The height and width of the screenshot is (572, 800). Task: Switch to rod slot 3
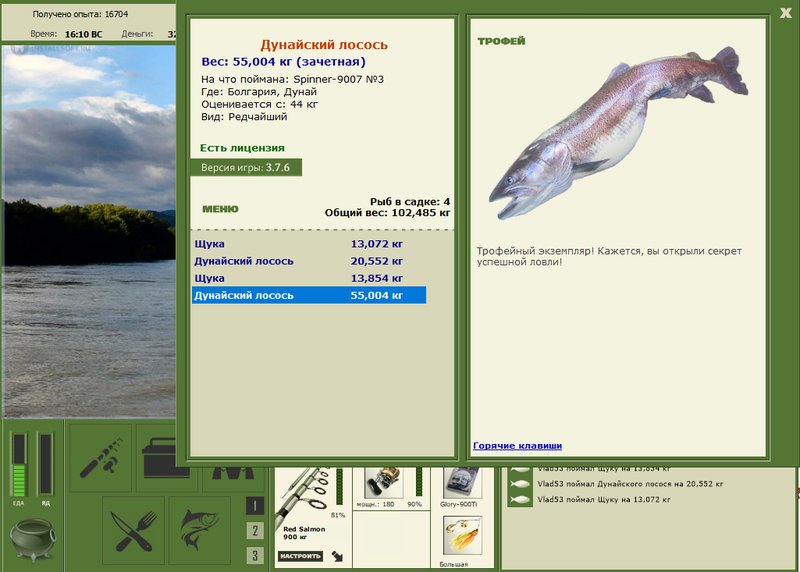tap(255, 555)
